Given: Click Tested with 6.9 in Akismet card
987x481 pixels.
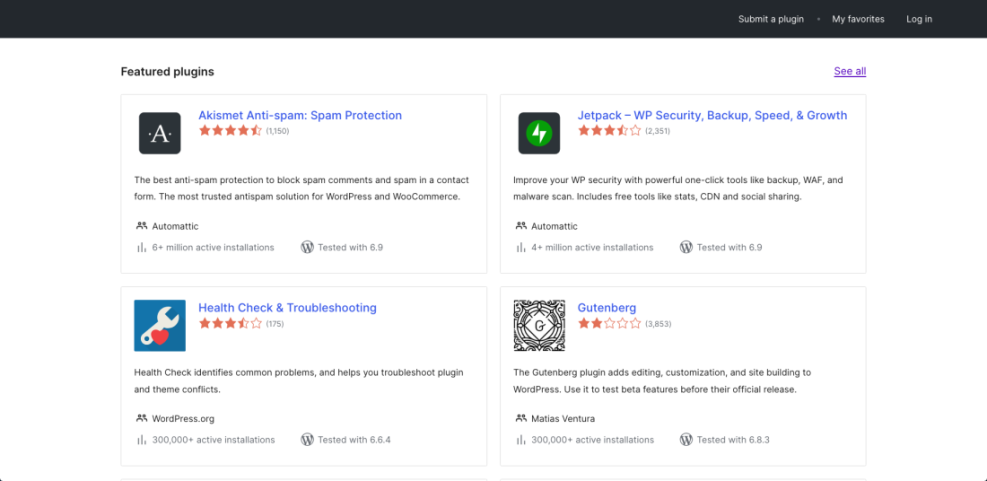Looking at the screenshot, I should (x=350, y=247).
